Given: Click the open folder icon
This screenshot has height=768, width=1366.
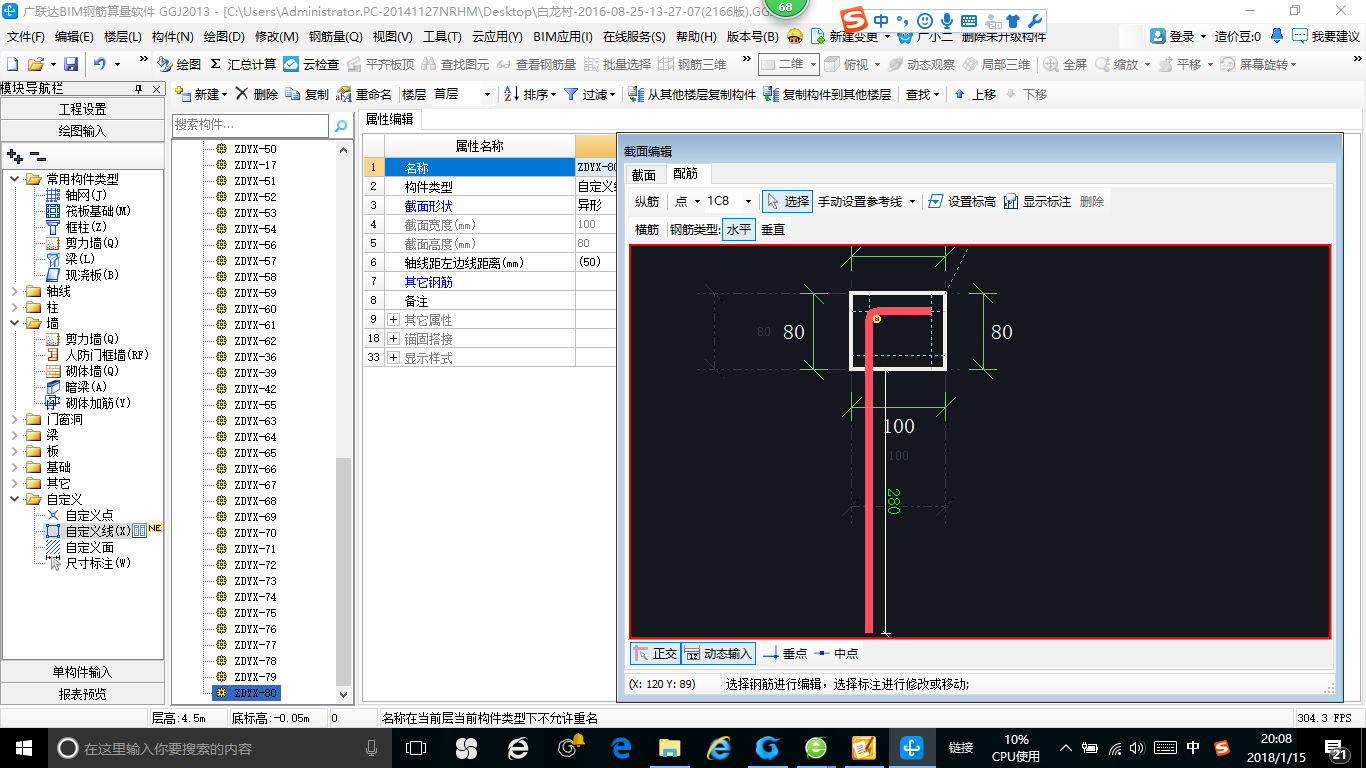Looking at the screenshot, I should coord(36,64).
